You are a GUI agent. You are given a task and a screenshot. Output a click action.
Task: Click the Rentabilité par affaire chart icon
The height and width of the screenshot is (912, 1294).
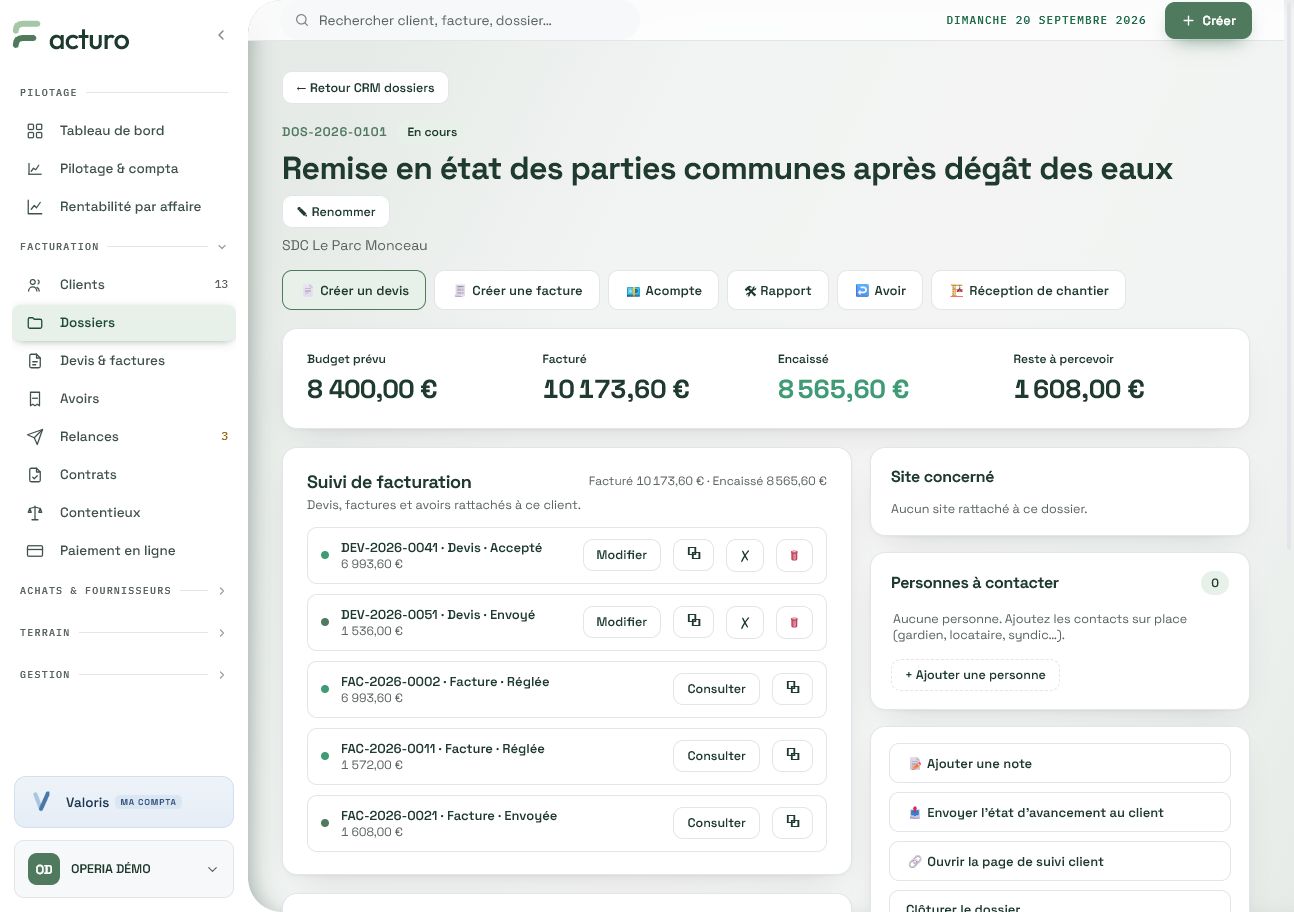[35, 207]
